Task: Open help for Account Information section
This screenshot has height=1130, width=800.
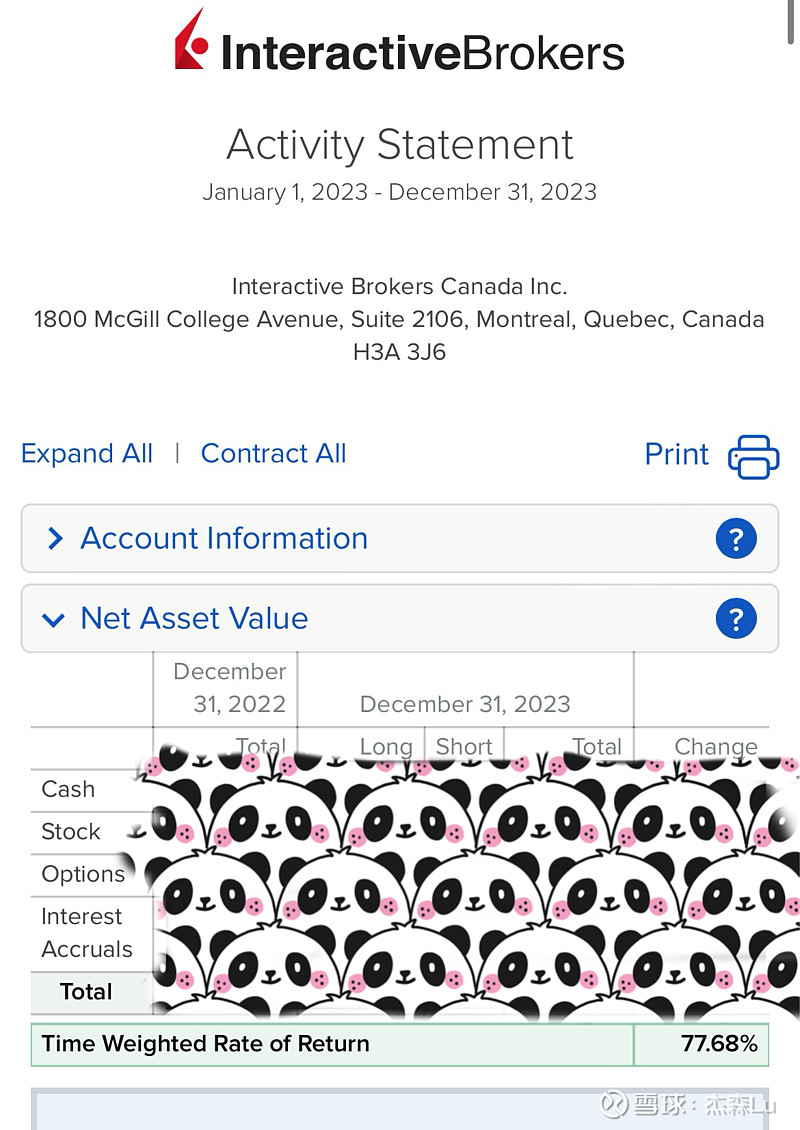Action: 736,538
